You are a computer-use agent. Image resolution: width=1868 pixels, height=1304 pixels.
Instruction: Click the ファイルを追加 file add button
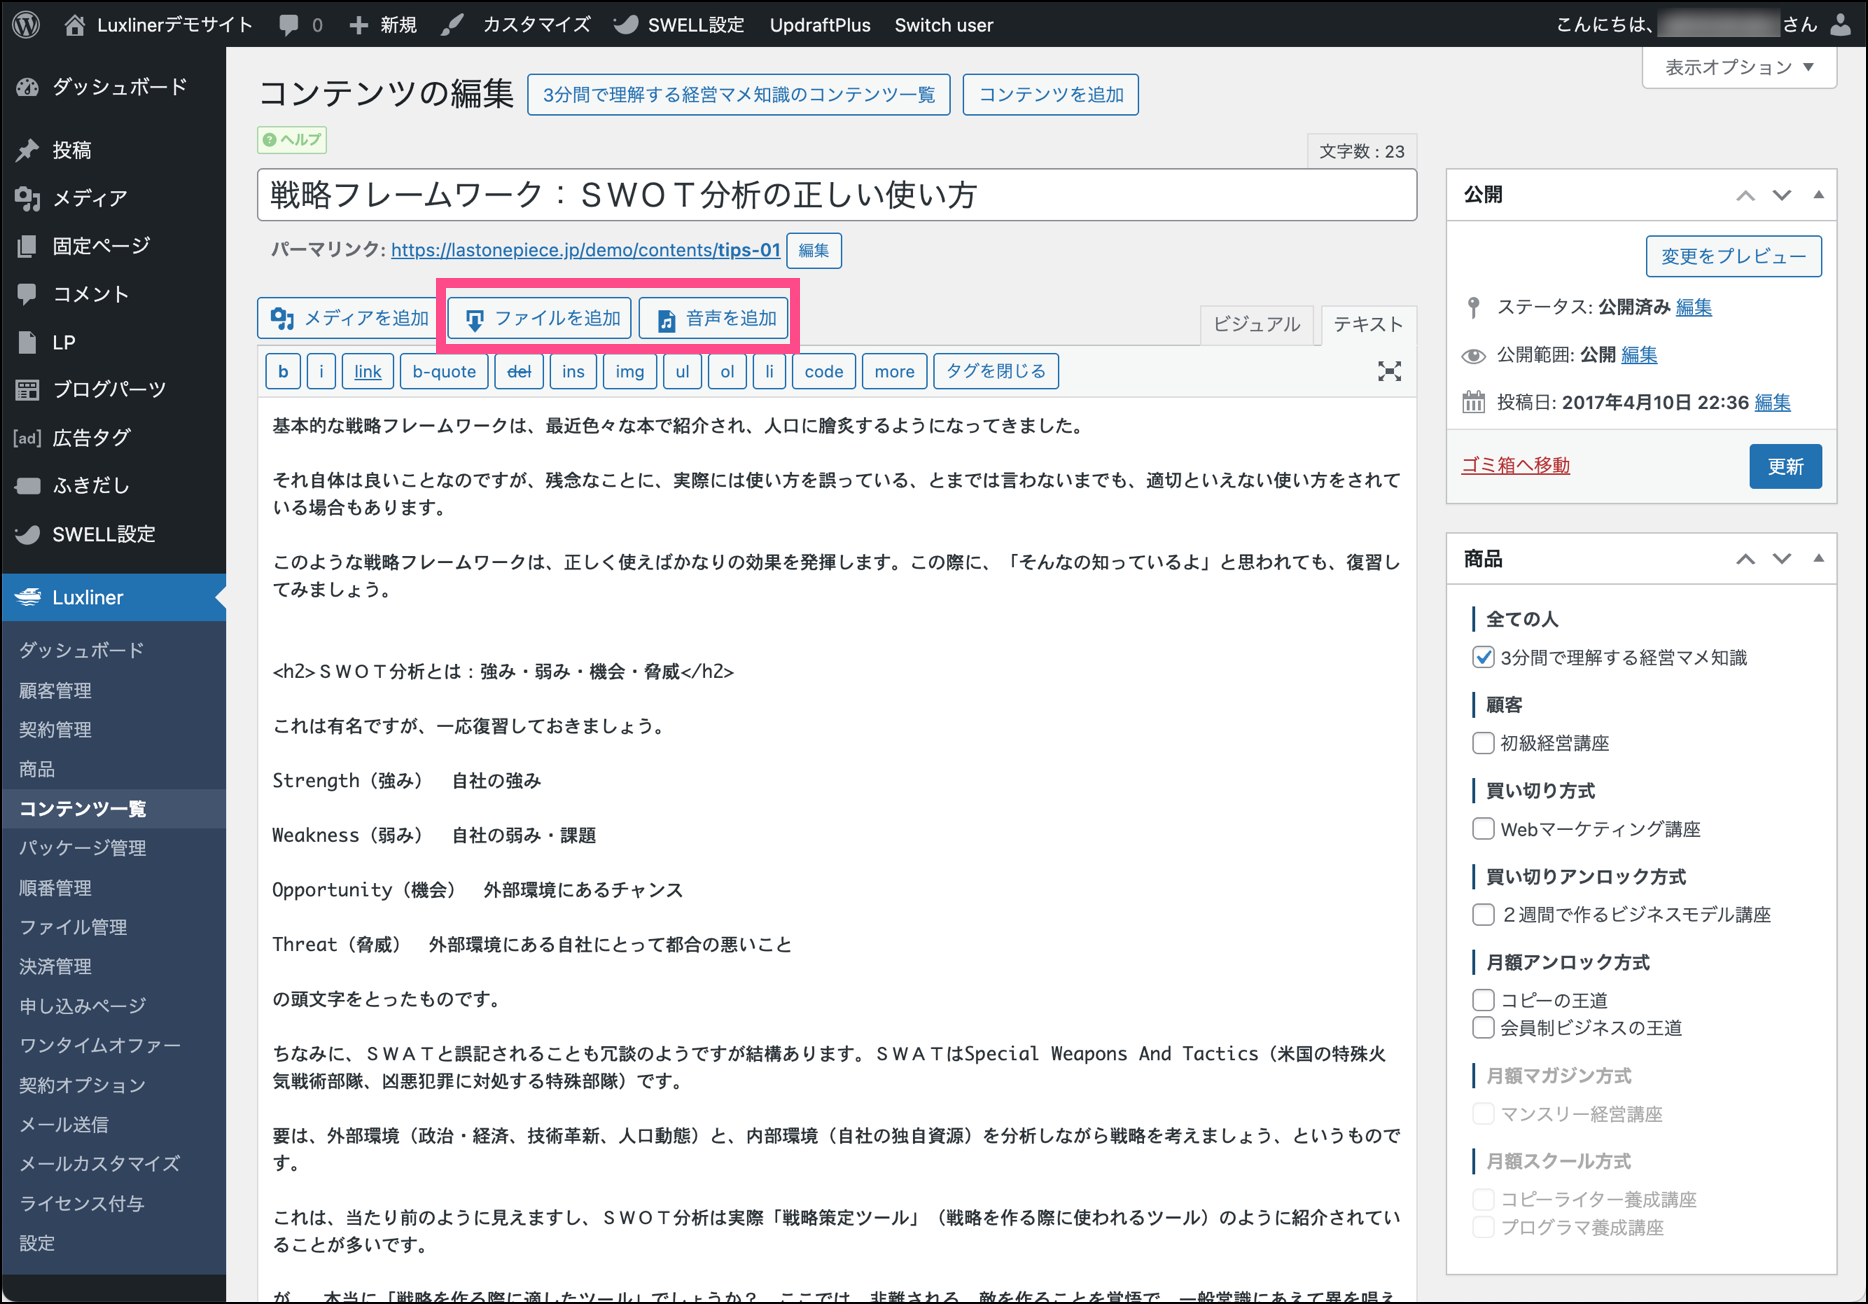[x=540, y=319]
